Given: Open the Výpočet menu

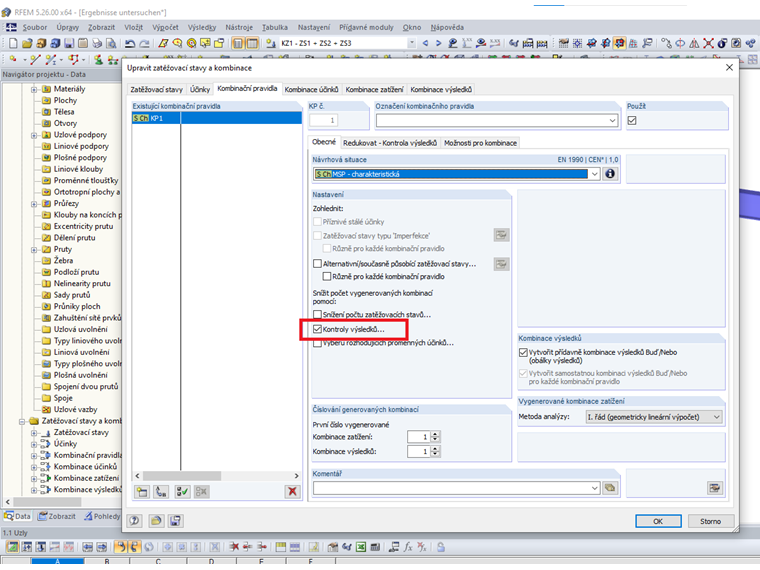Looking at the screenshot, I should coord(165,28).
